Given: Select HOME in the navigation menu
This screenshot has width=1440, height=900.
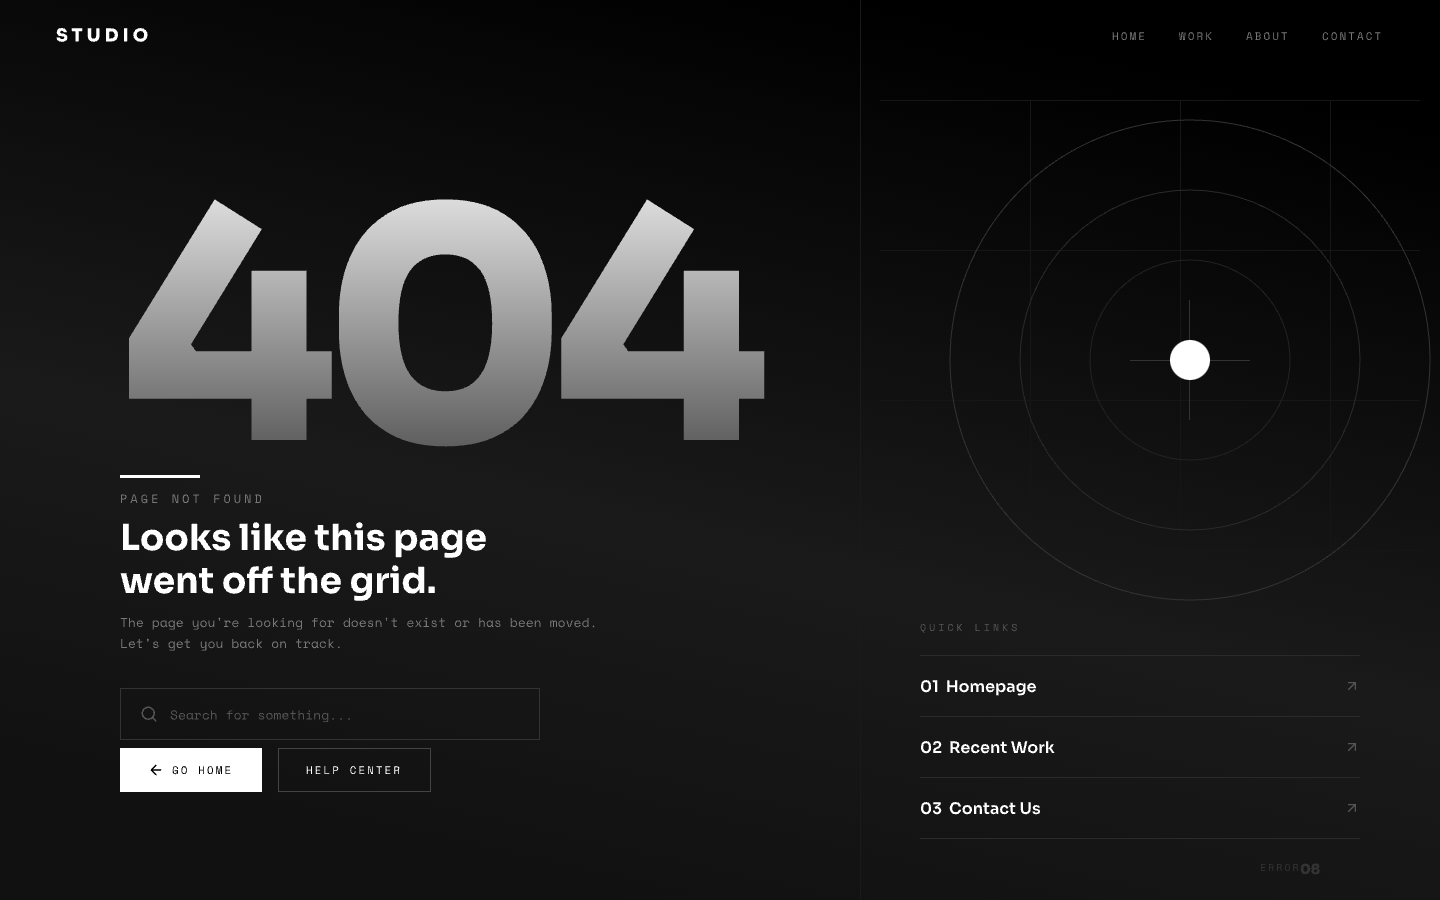Looking at the screenshot, I should [x=1129, y=36].
